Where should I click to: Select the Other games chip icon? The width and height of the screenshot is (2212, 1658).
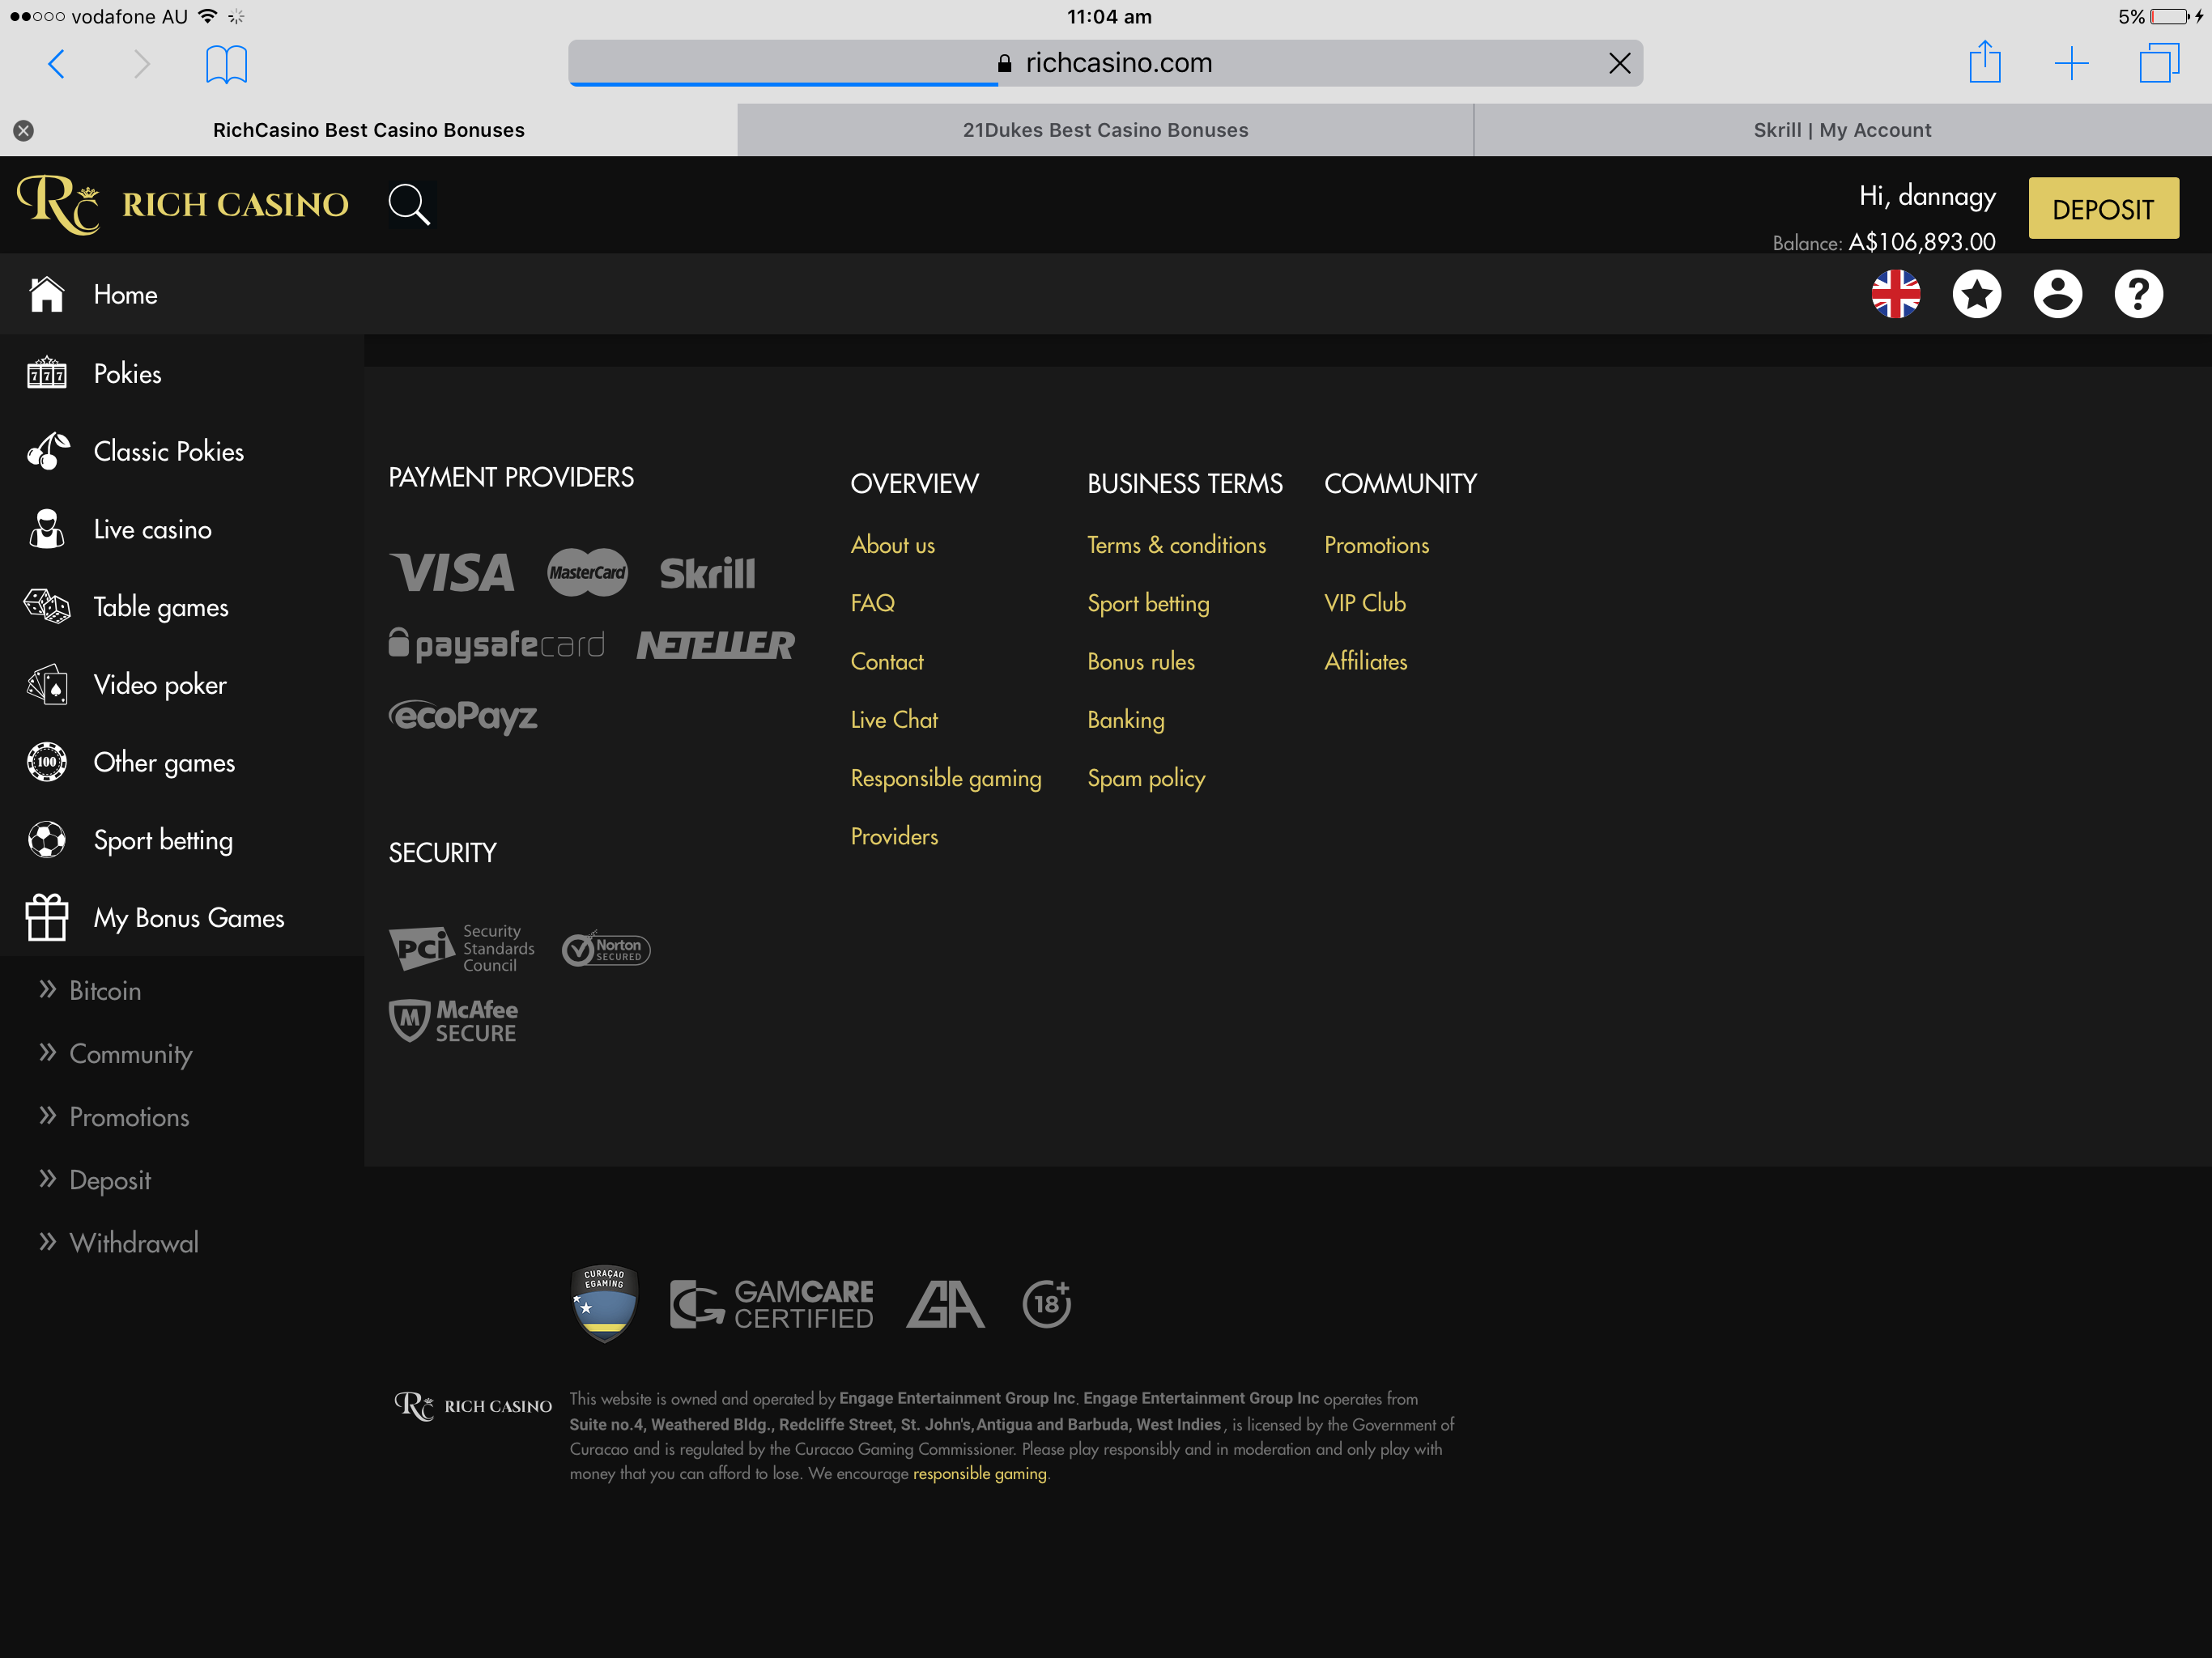(46, 762)
